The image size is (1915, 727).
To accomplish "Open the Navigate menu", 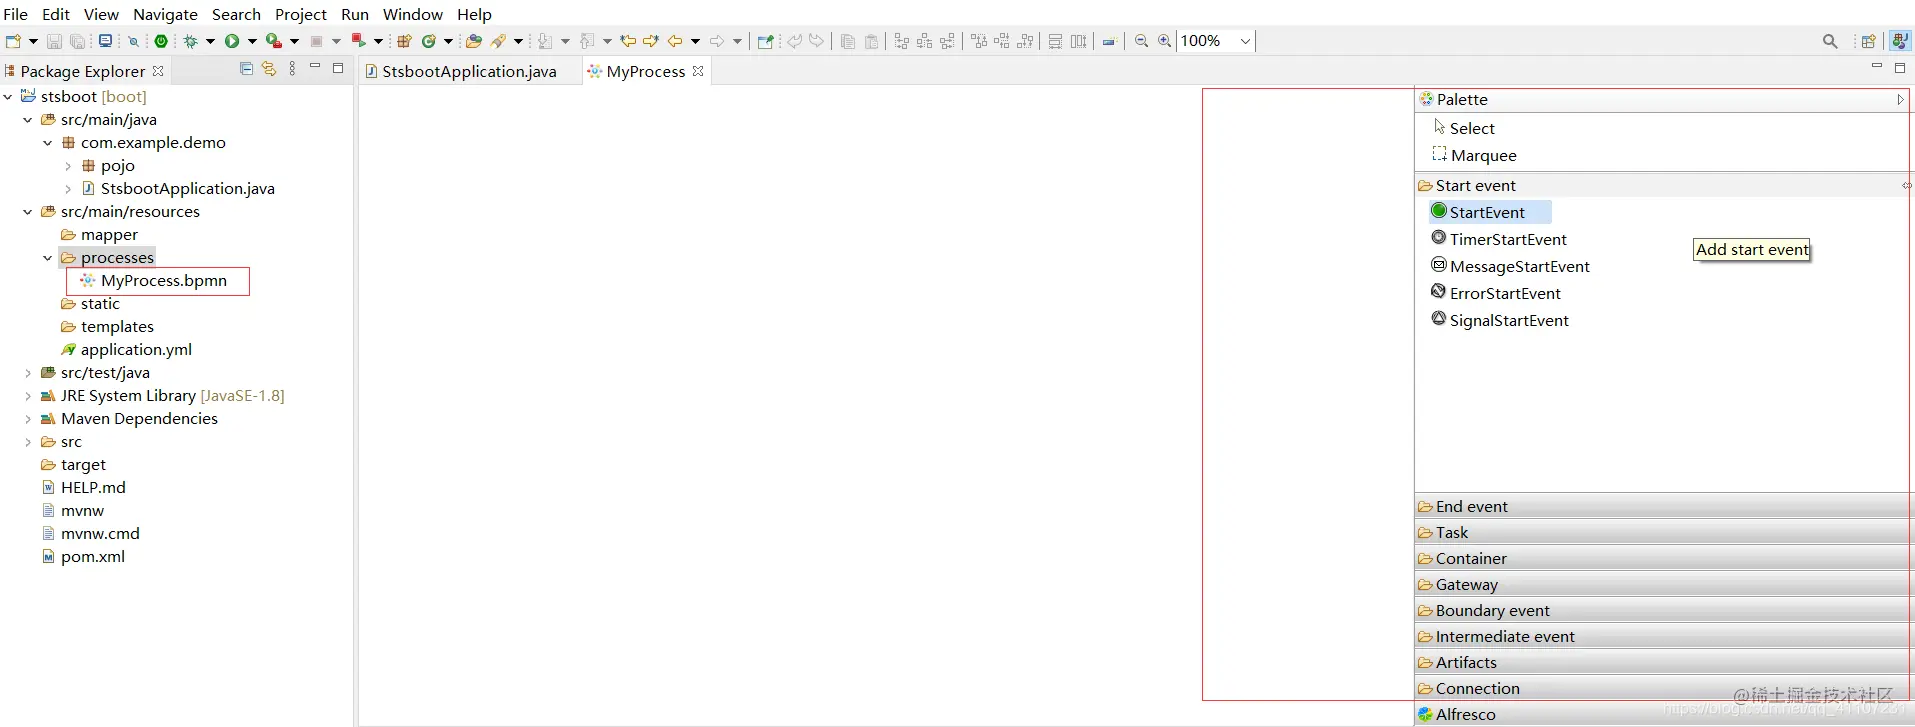I will [165, 14].
